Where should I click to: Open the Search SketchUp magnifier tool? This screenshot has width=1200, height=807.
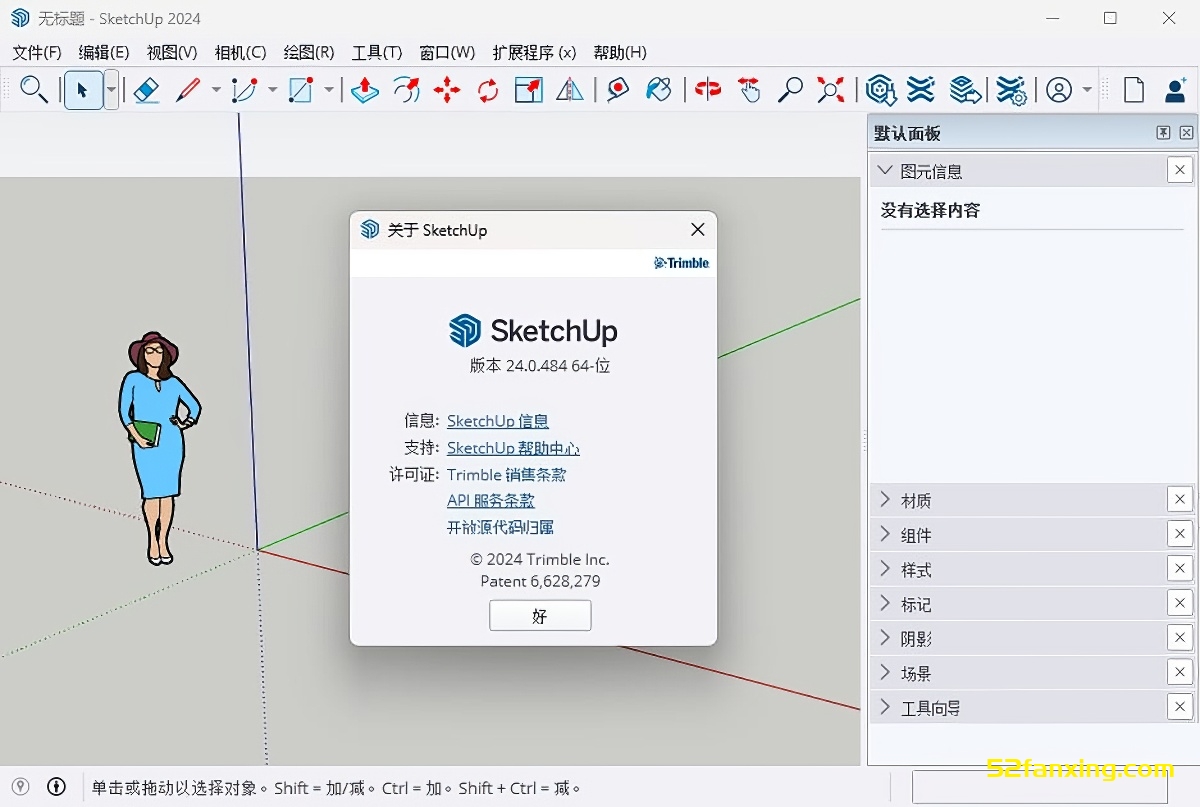[34, 89]
